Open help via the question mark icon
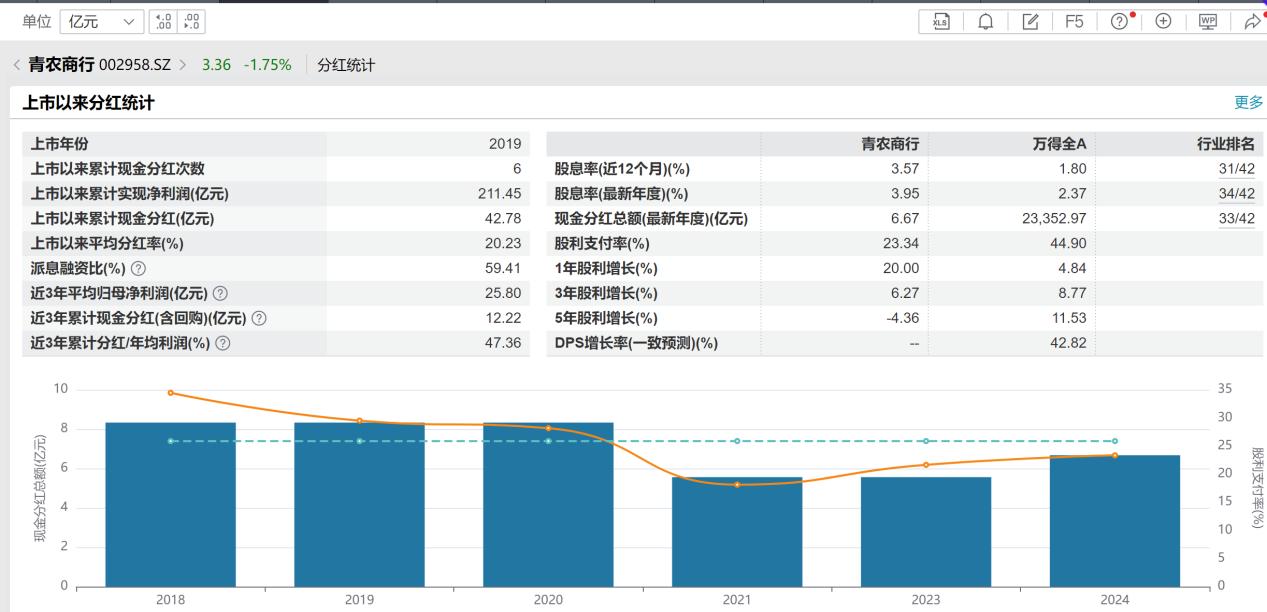The width and height of the screenshot is (1267, 612). (x=1120, y=21)
